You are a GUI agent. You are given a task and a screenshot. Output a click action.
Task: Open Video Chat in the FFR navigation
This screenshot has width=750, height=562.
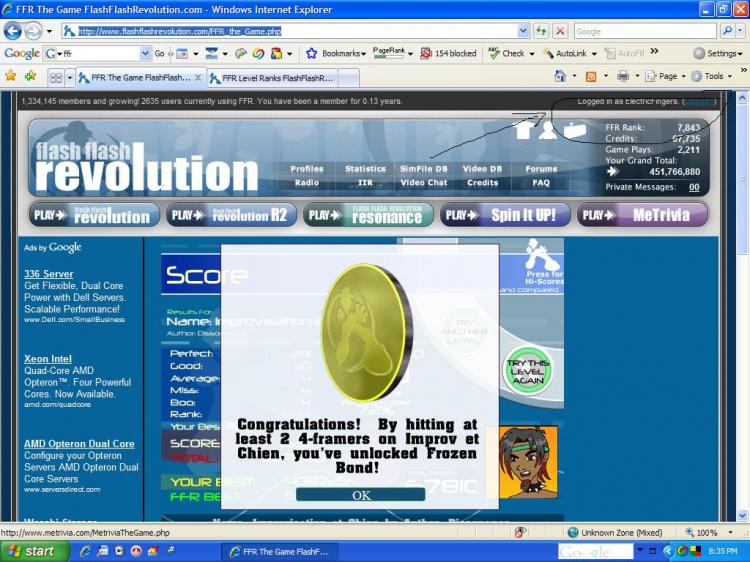coord(424,183)
